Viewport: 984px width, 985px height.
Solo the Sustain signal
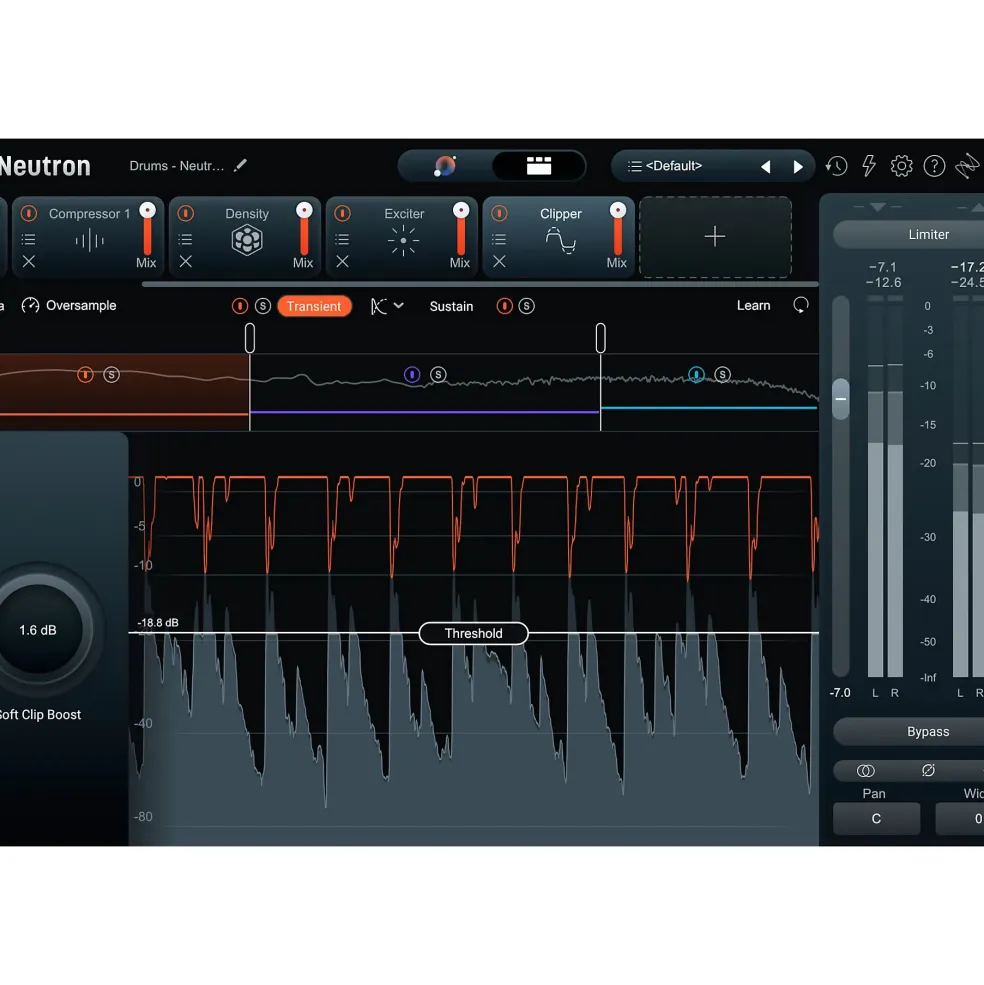pyautogui.click(x=527, y=306)
